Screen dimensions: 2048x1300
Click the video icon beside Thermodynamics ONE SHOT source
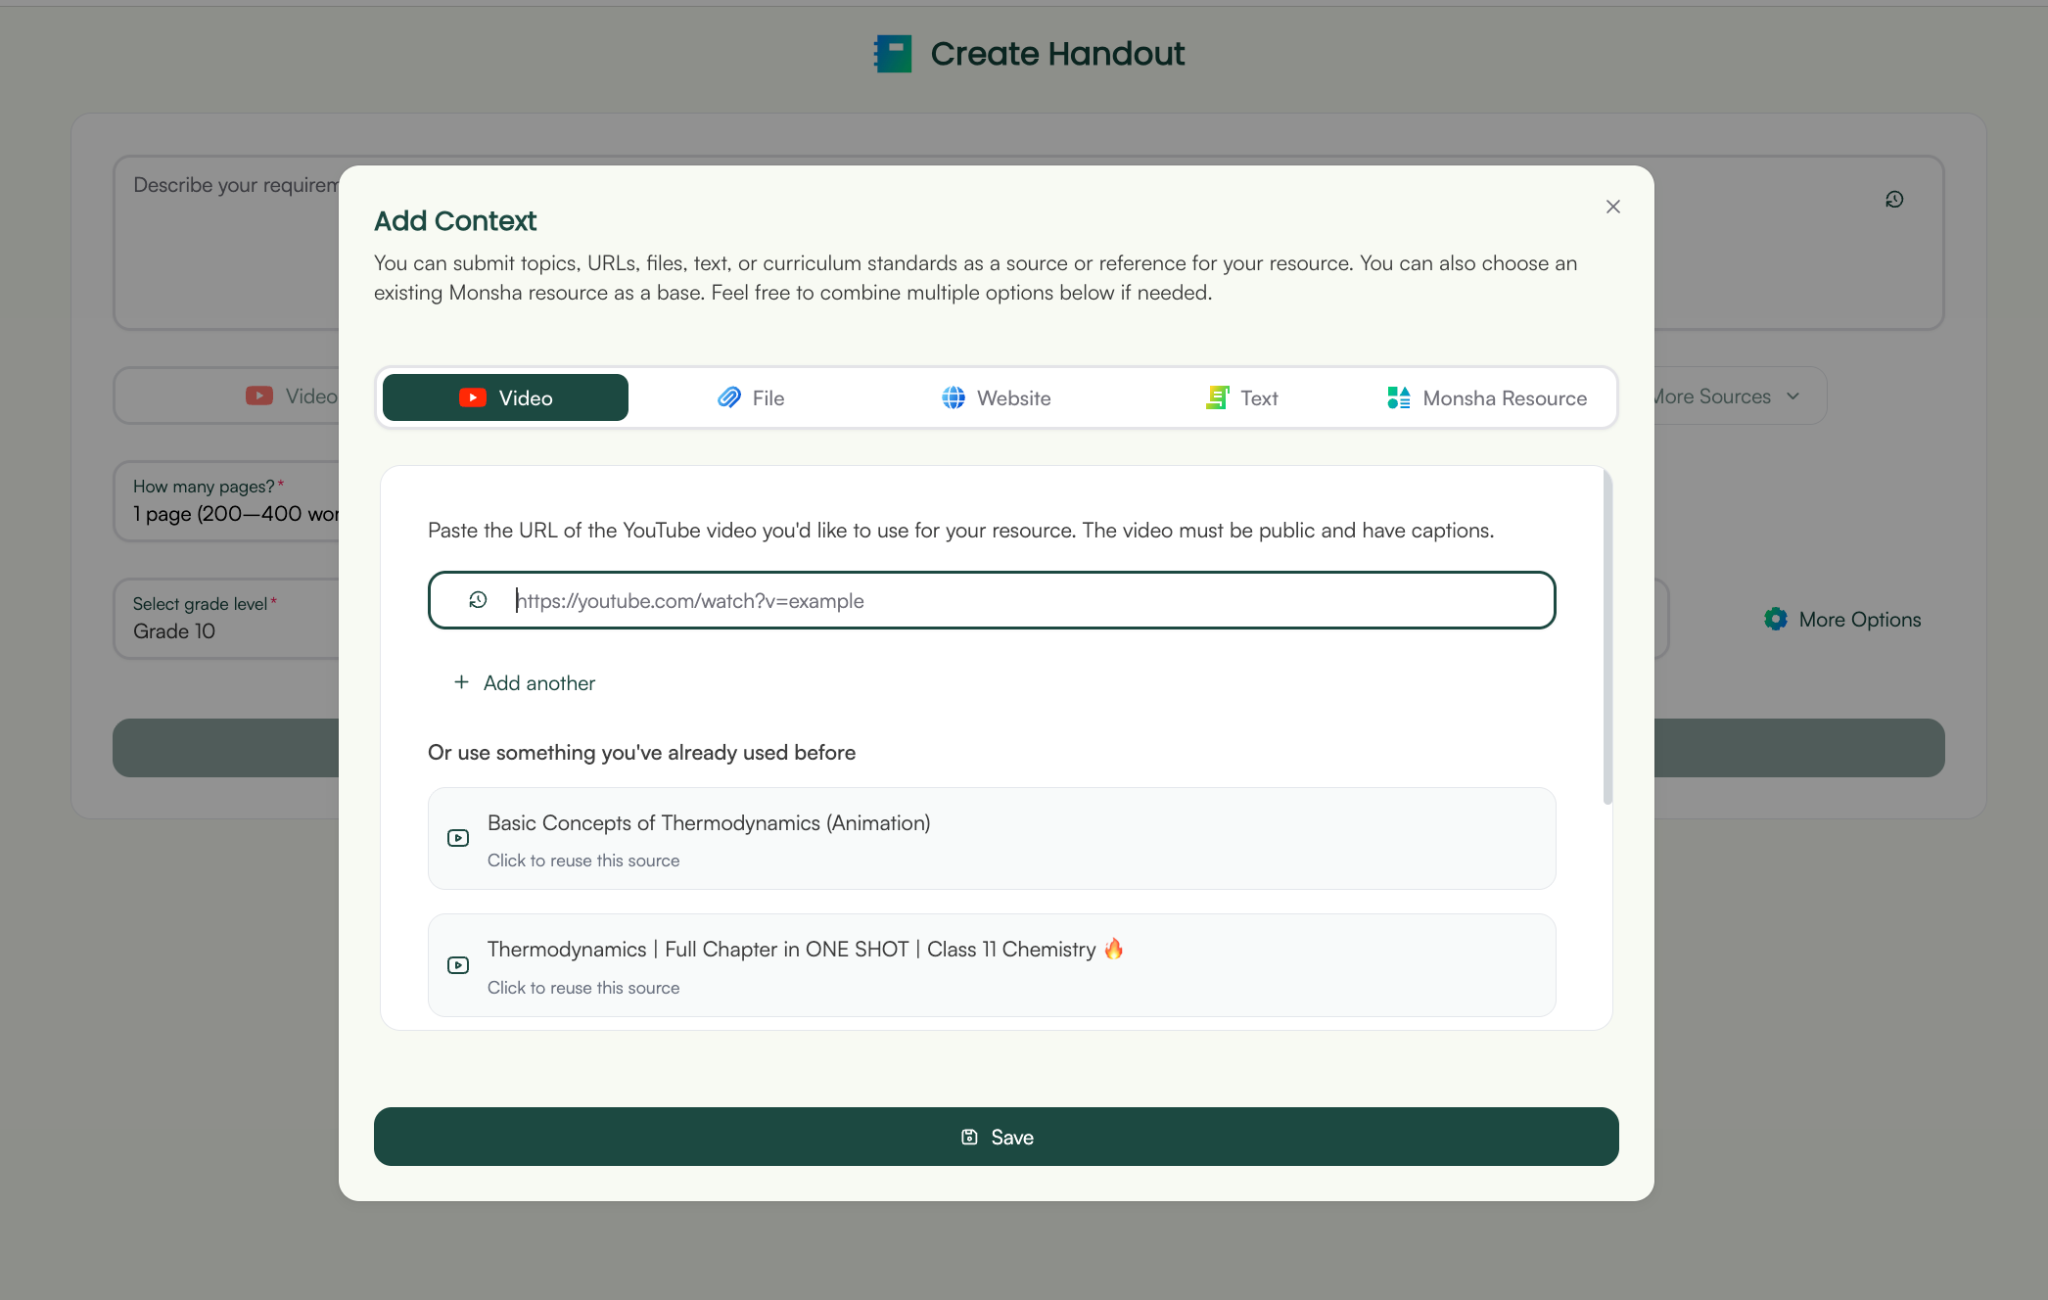pos(458,965)
